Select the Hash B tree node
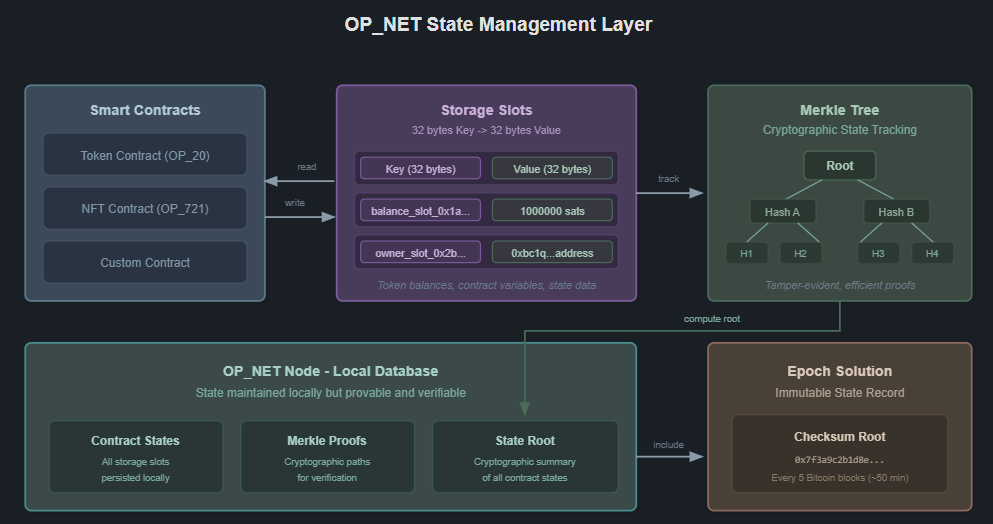 [x=896, y=212]
